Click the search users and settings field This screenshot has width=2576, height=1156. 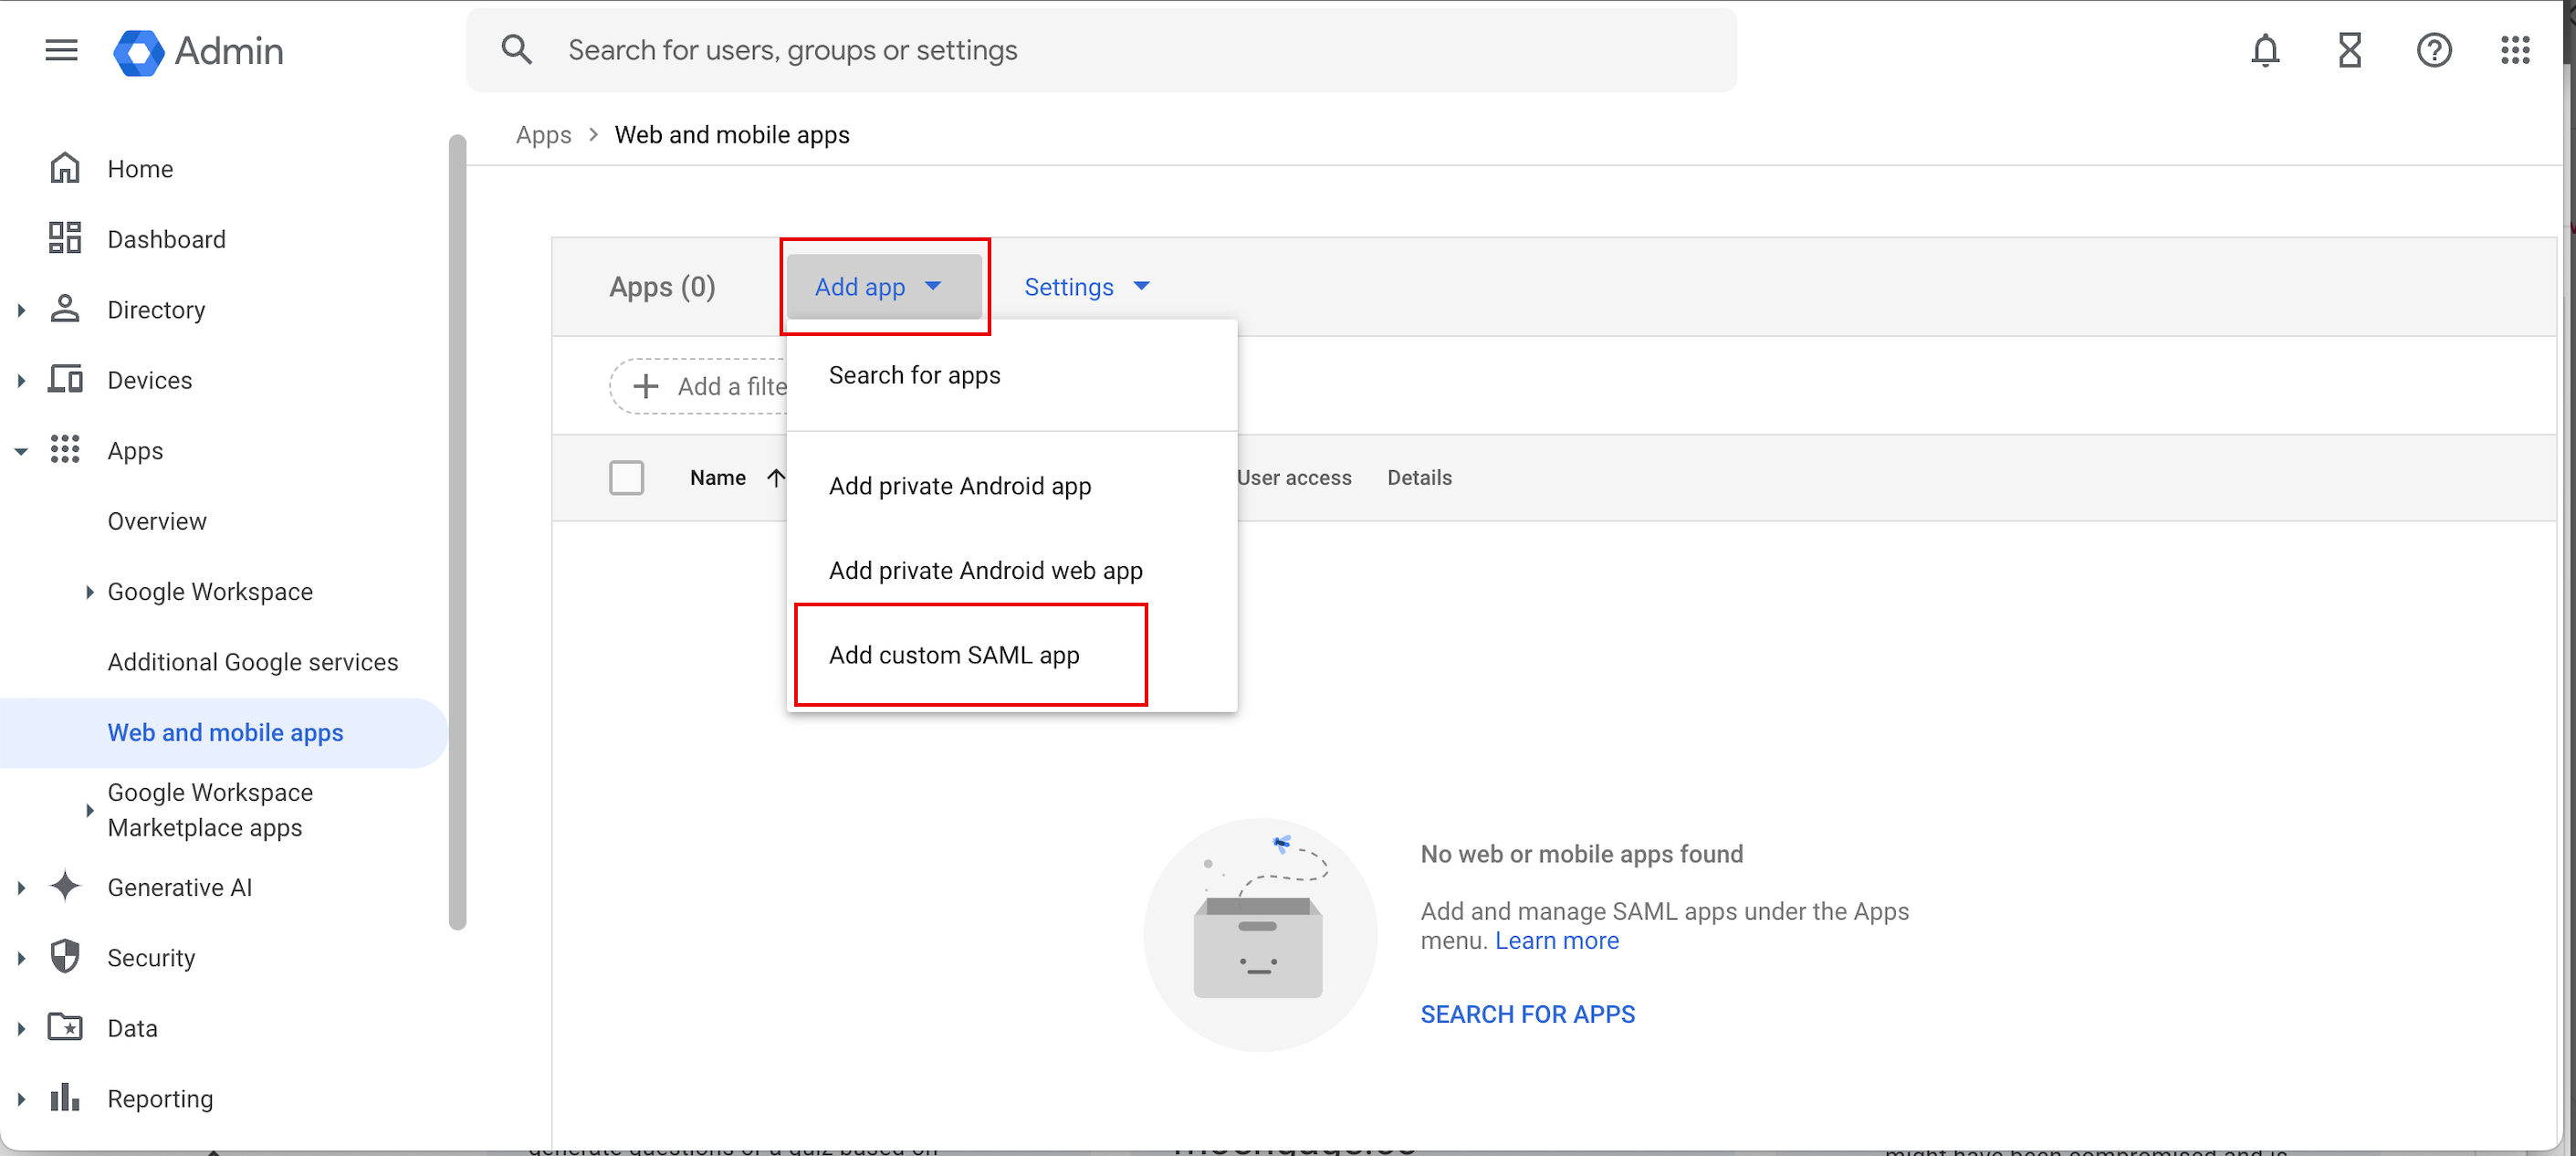click(1100, 50)
